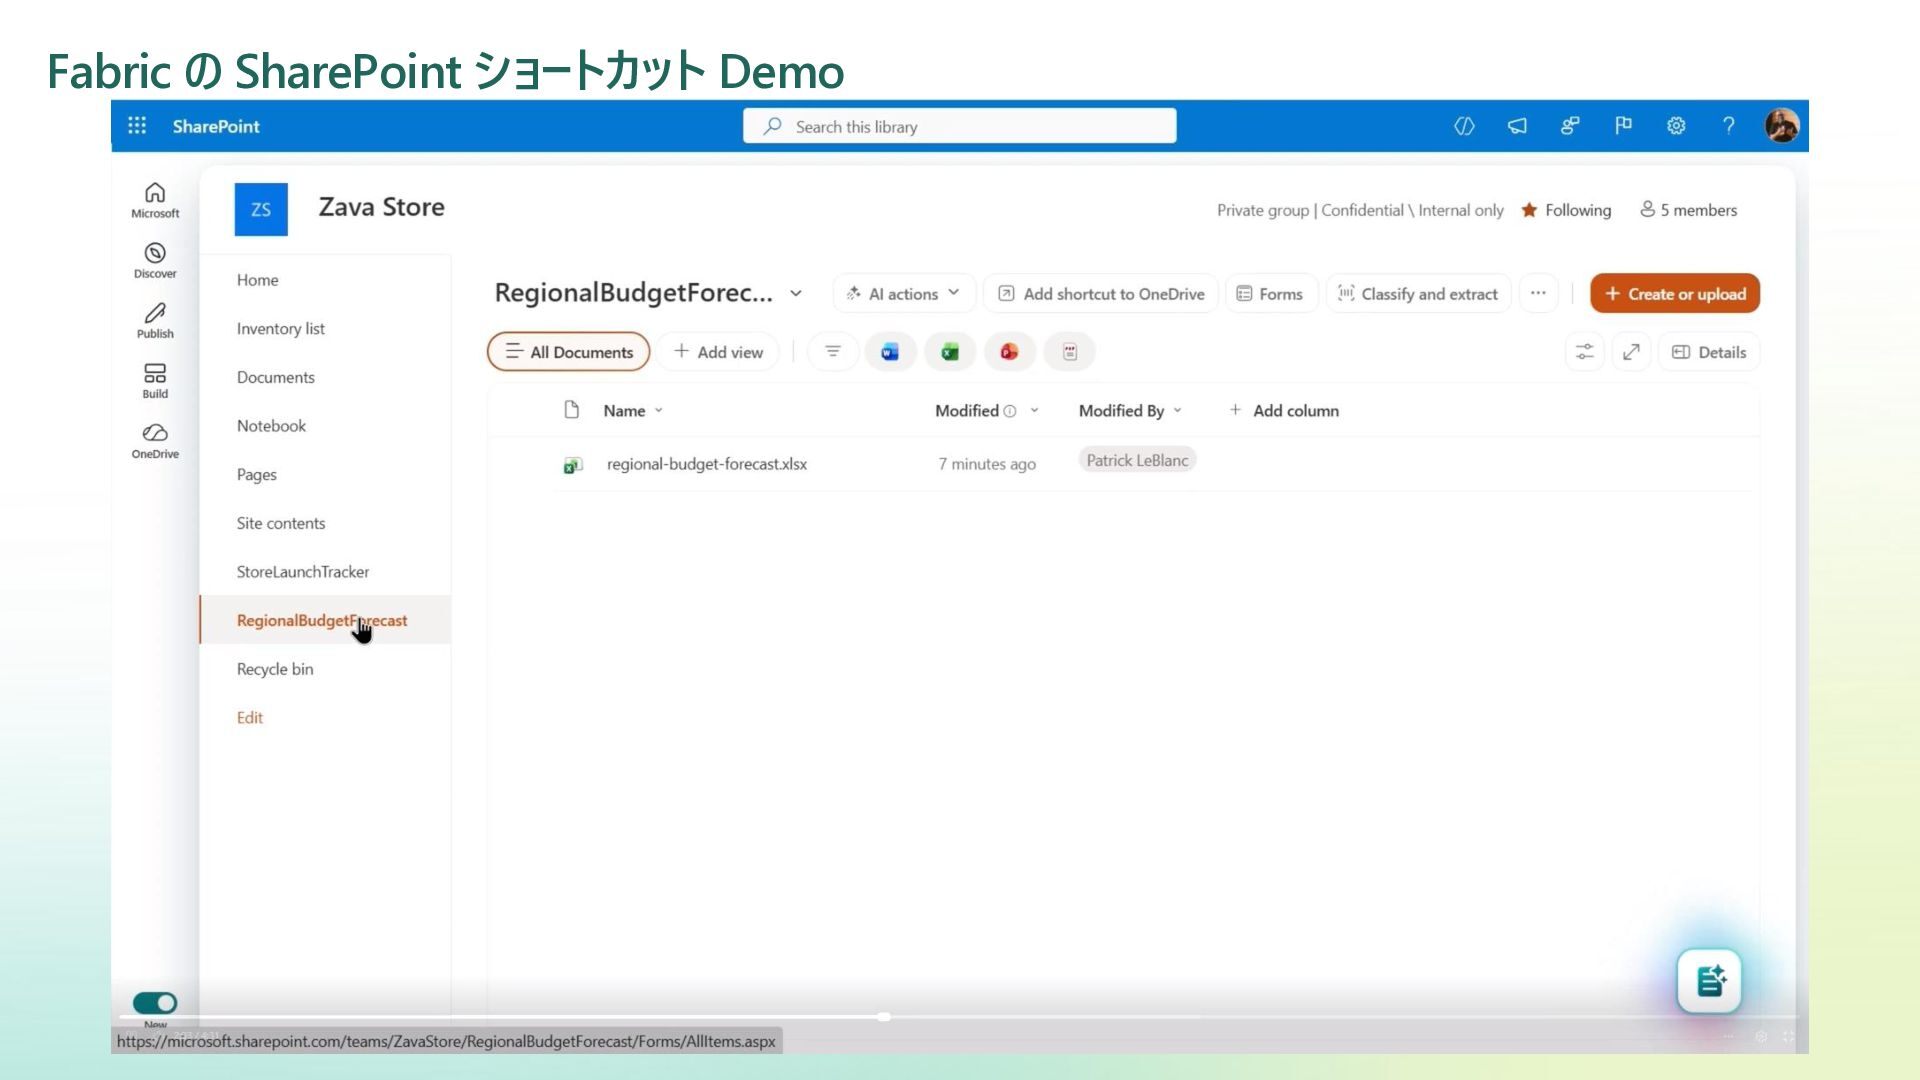1920x1080 pixels.
Task: Open OneDrive from the left rail
Action: 155,440
